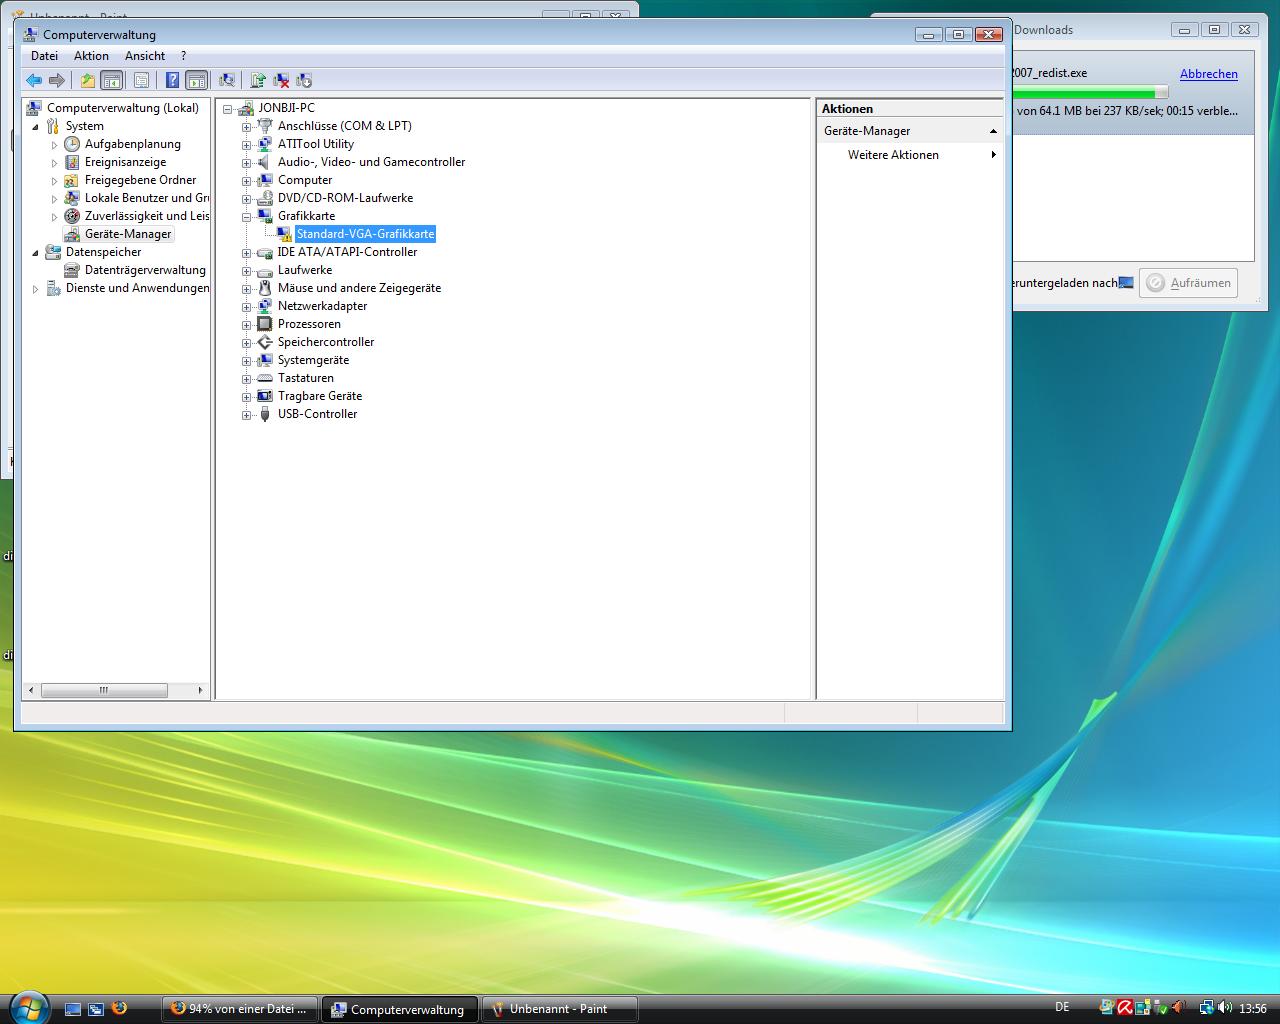Screen dimensions: 1280x1024
Task: Expand the Ereignisanzeige node
Action: (55, 163)
